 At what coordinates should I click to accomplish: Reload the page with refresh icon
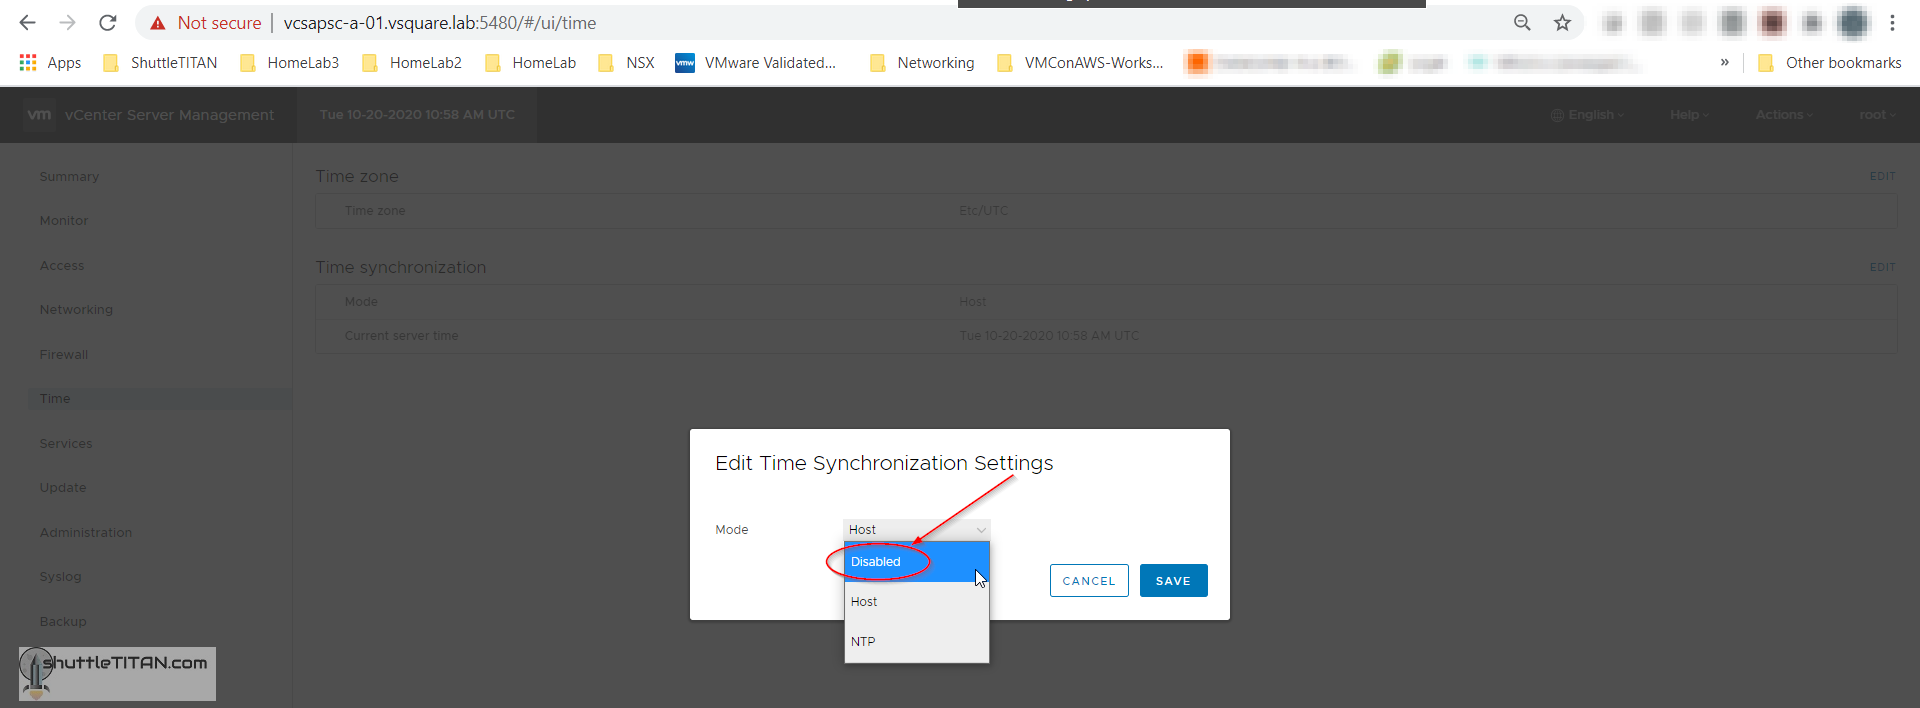108,22
